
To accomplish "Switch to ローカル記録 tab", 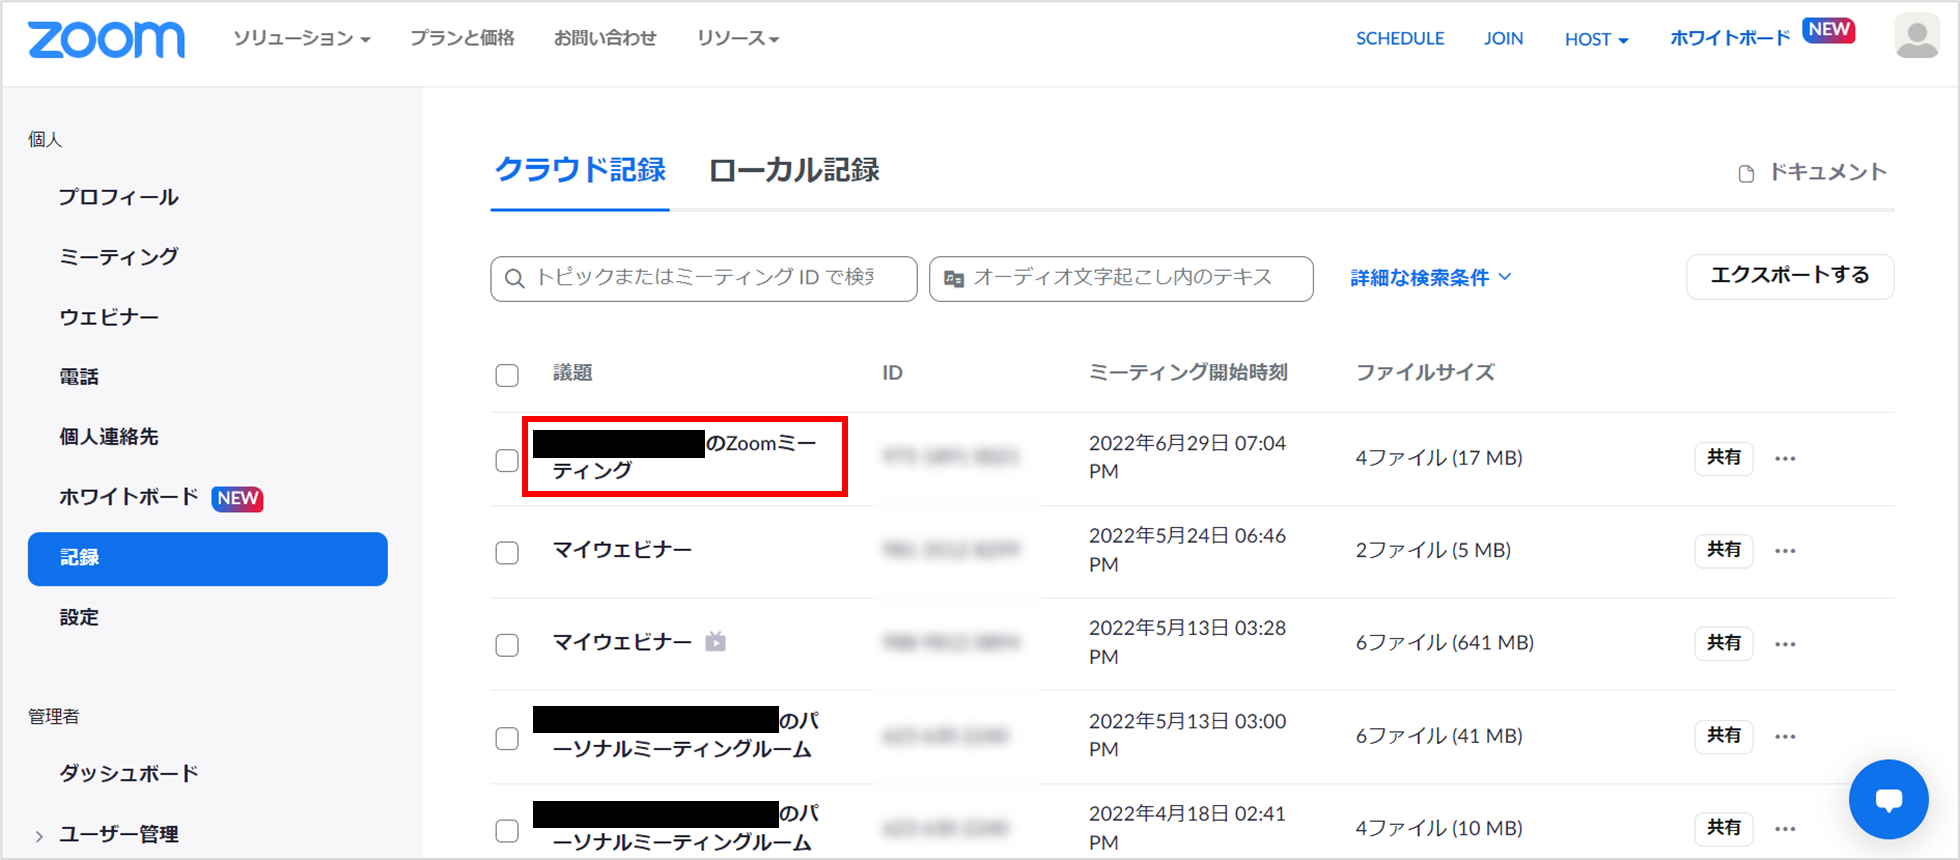I will (794, 170).
